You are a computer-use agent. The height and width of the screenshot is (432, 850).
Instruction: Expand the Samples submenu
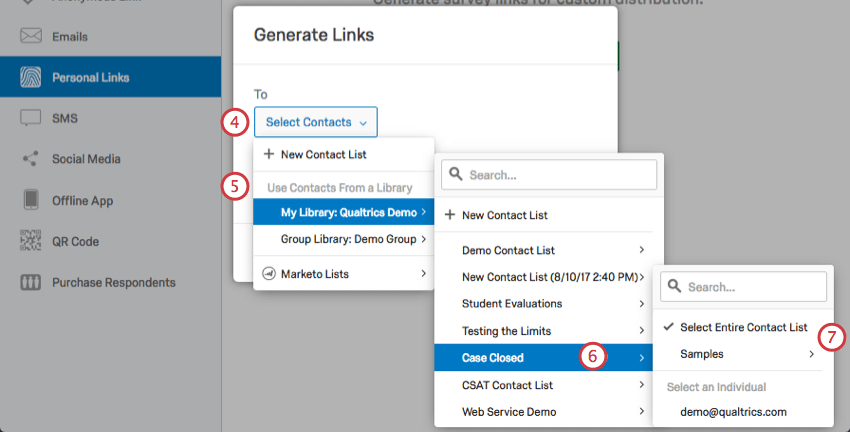740,354
